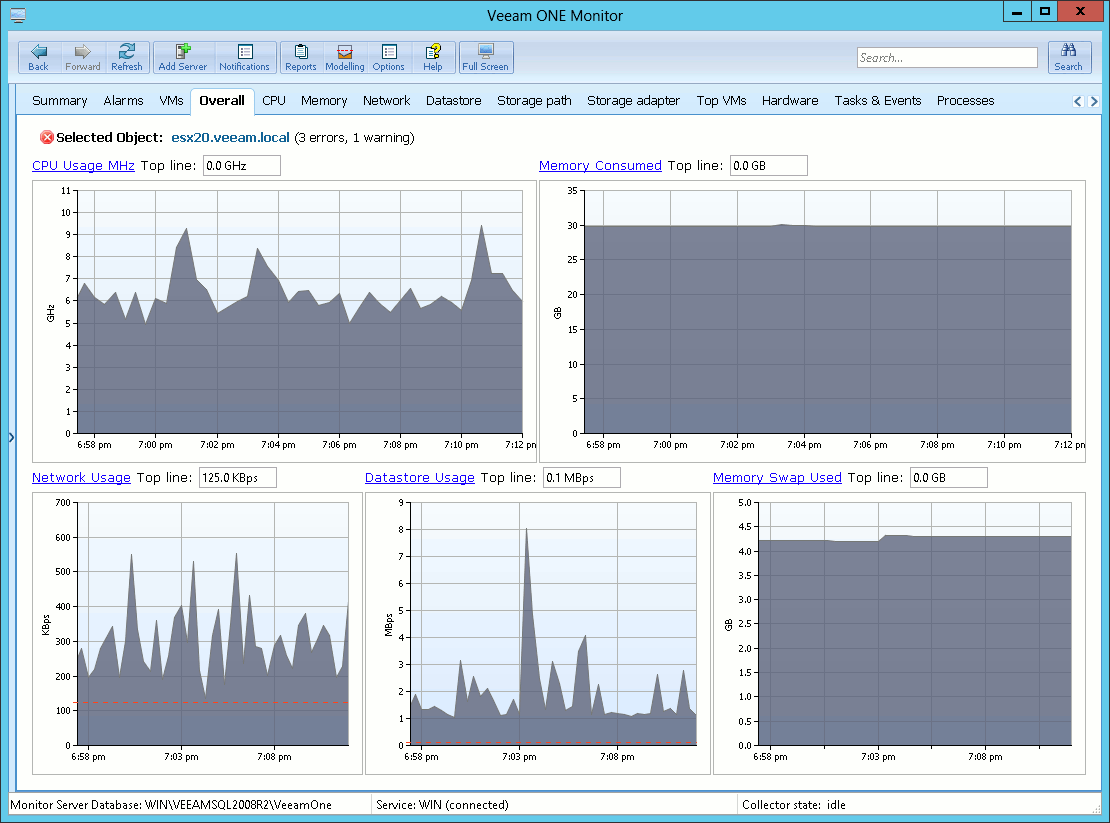Select the Storage path tab

[534, 100]
